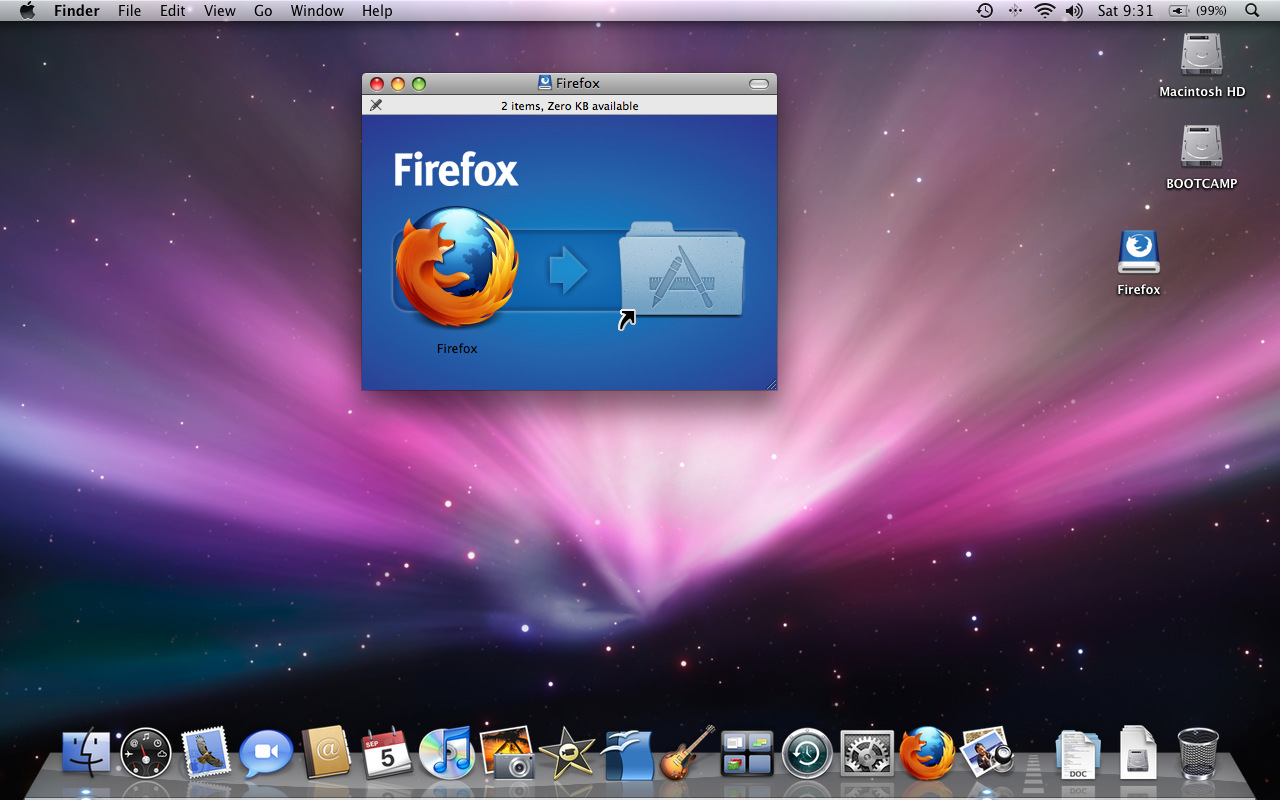Open the Wi-Fi status menu
The width and height of the screenshot is (1280, 800).
1045,11
